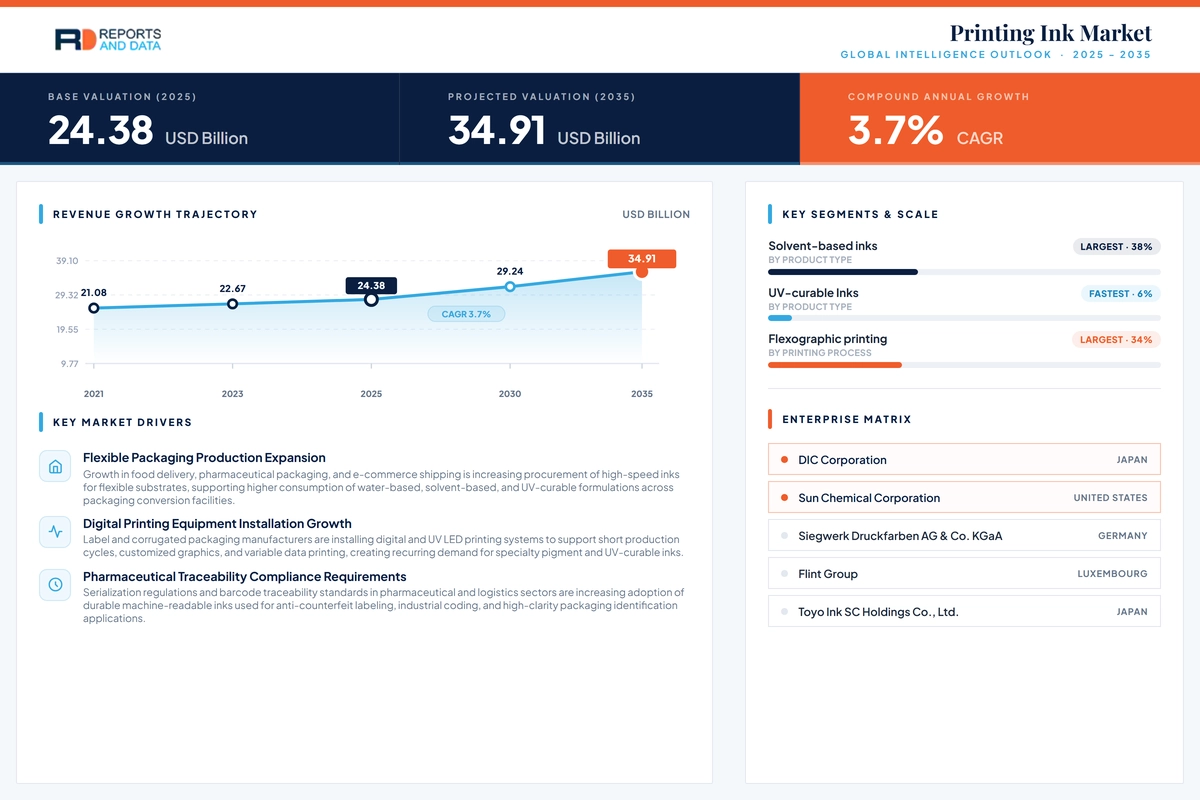The width and height of the screenshot is (1200, 800).
Task: Click the home icon beside Flexible Packaging Production
Action: click(x=55, y=466)
